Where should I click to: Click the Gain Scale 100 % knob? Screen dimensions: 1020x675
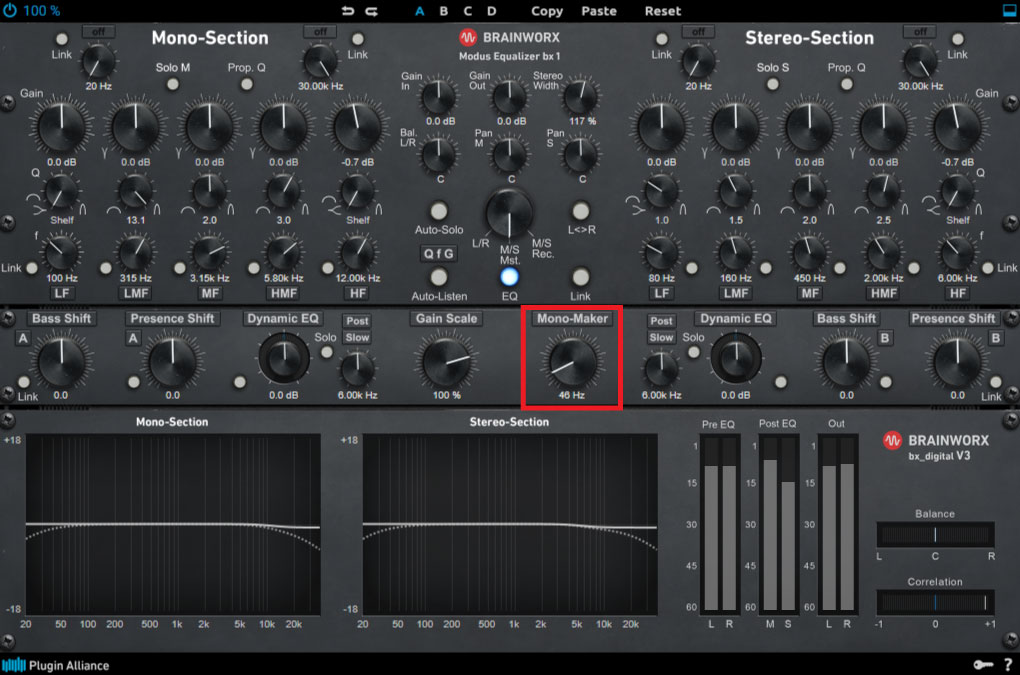coord(447,361)
